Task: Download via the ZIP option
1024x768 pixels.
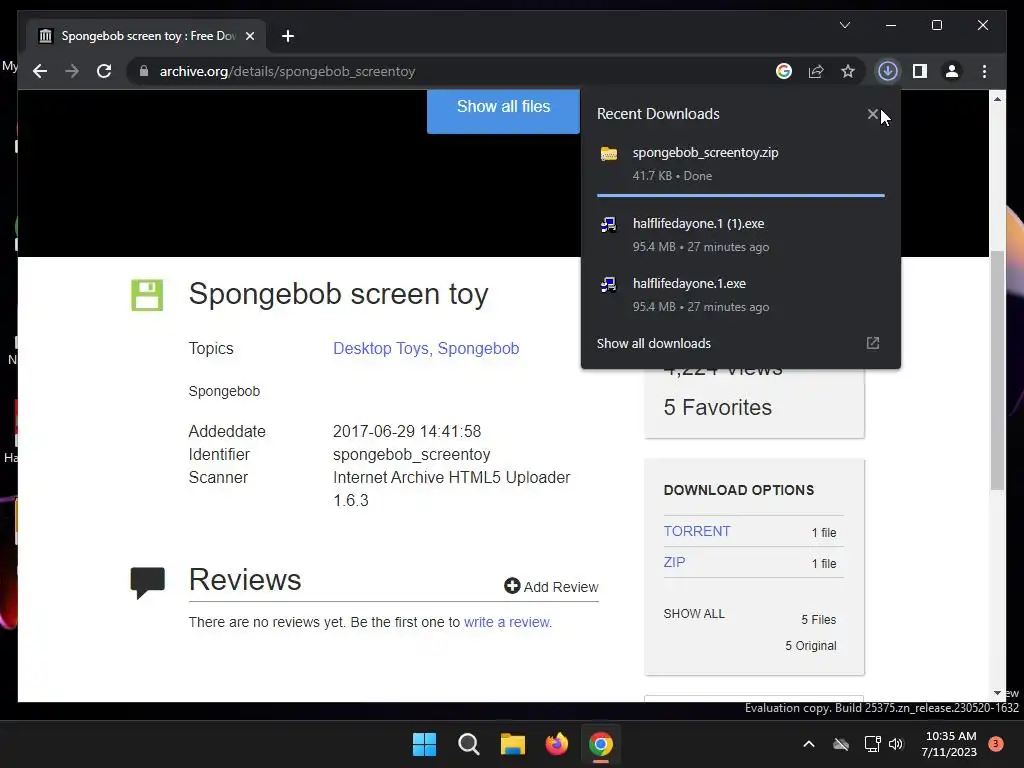Action: tap(675, 562)
